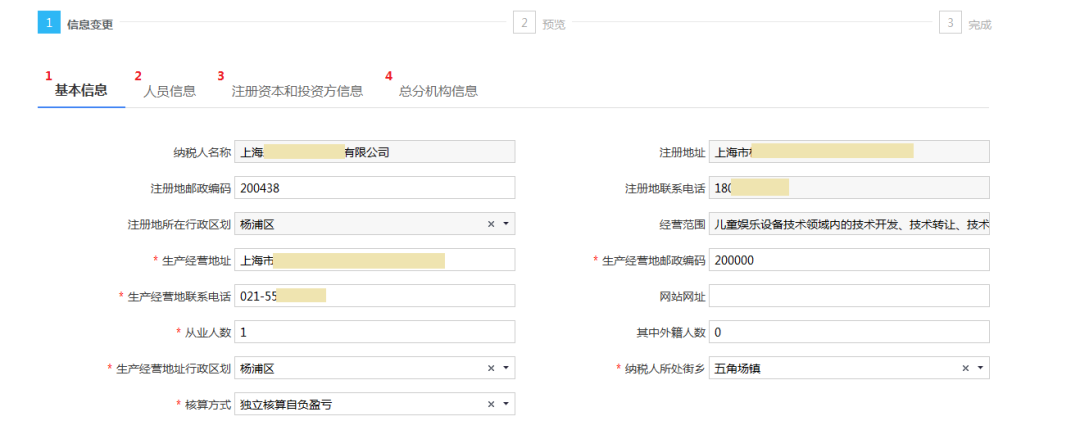The width and height of the screenshot is (1080, 439).
Task: Click the 从业人数 input field
Action: pos(375,332)
